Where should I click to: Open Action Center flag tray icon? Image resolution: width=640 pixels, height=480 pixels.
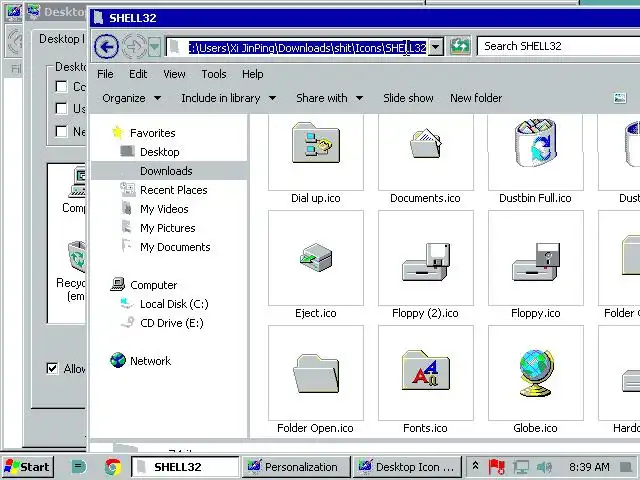click(496, 467)
